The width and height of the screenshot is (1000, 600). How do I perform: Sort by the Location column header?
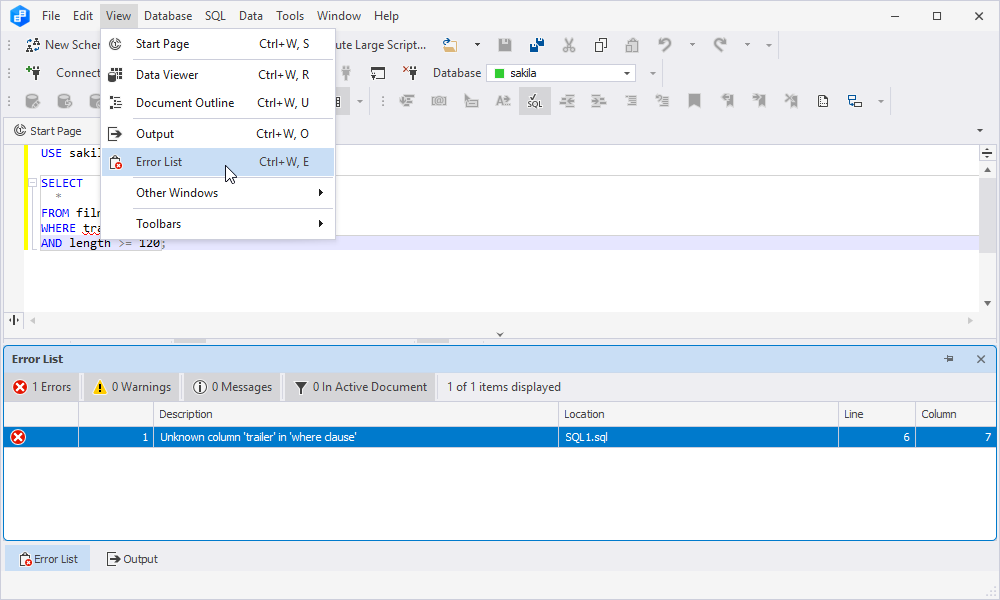click(x=698, y=414)
